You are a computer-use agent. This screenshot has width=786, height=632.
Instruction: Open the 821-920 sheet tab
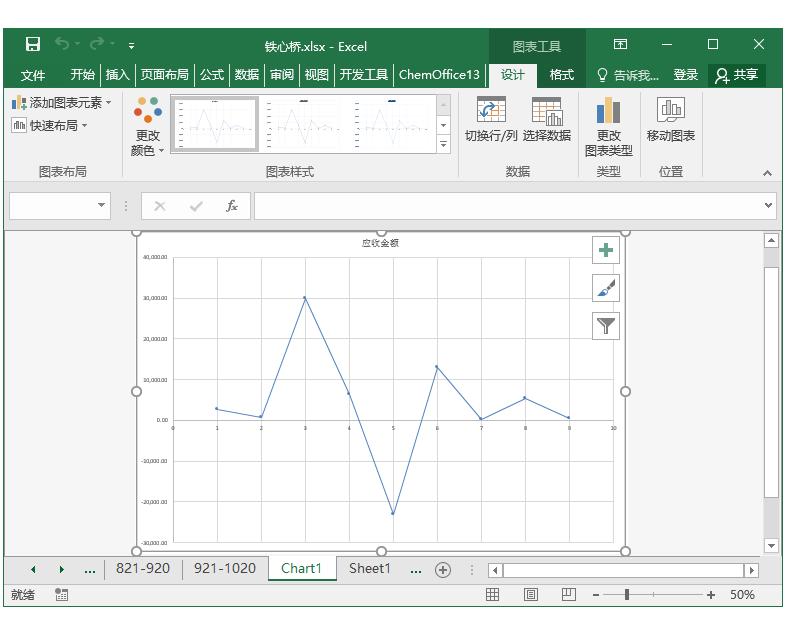pos(143,568)
